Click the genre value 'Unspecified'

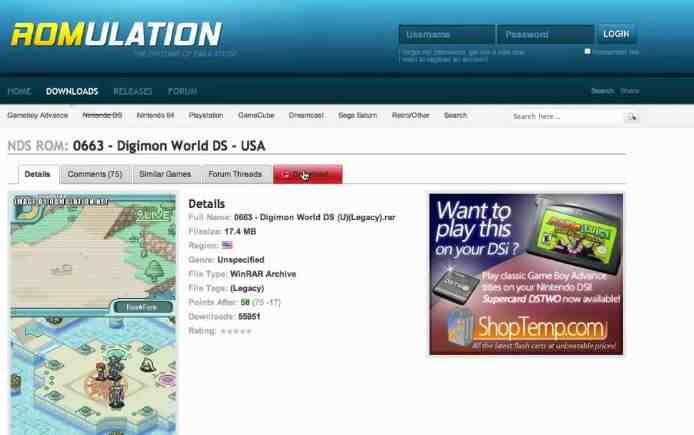241,260
